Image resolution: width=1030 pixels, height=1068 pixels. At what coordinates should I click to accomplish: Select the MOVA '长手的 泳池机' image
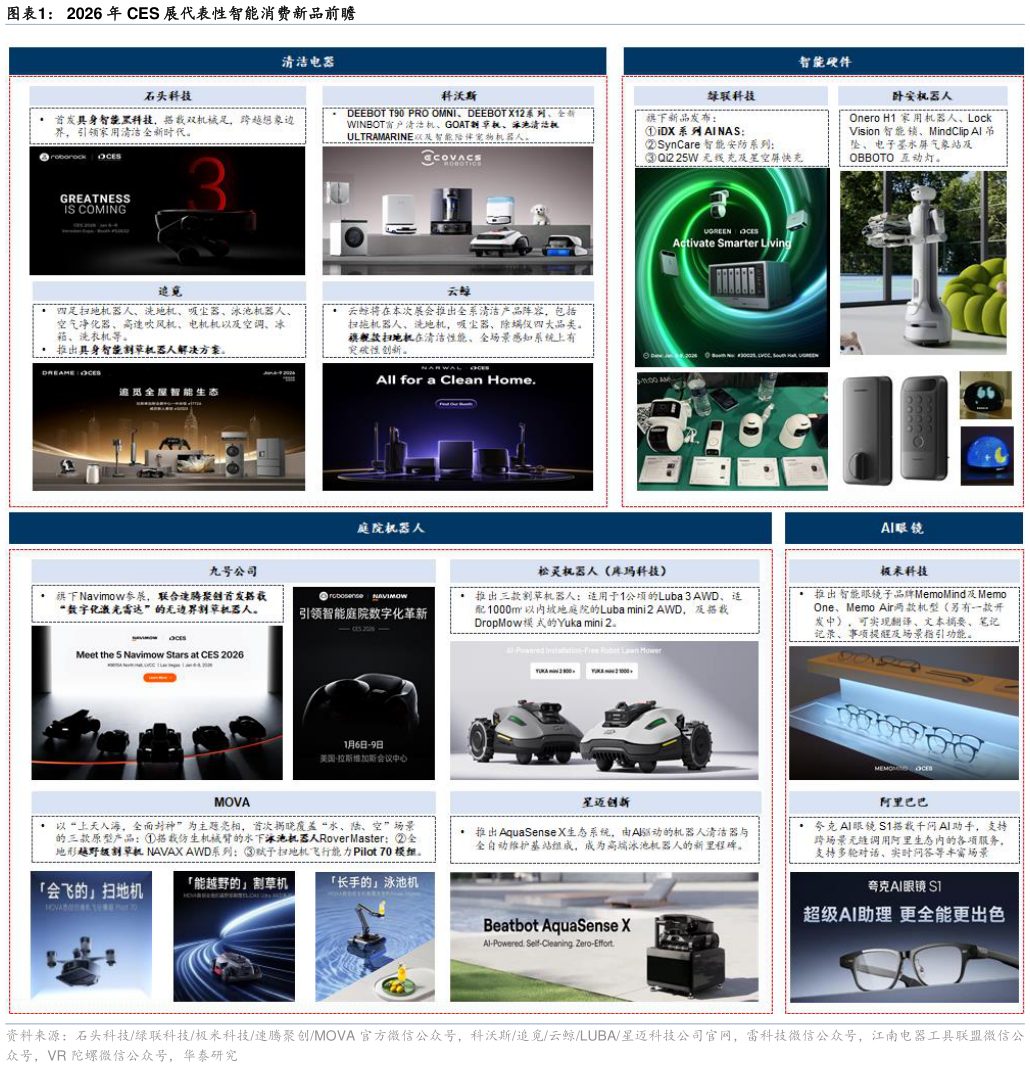click(x=375, y=936)
